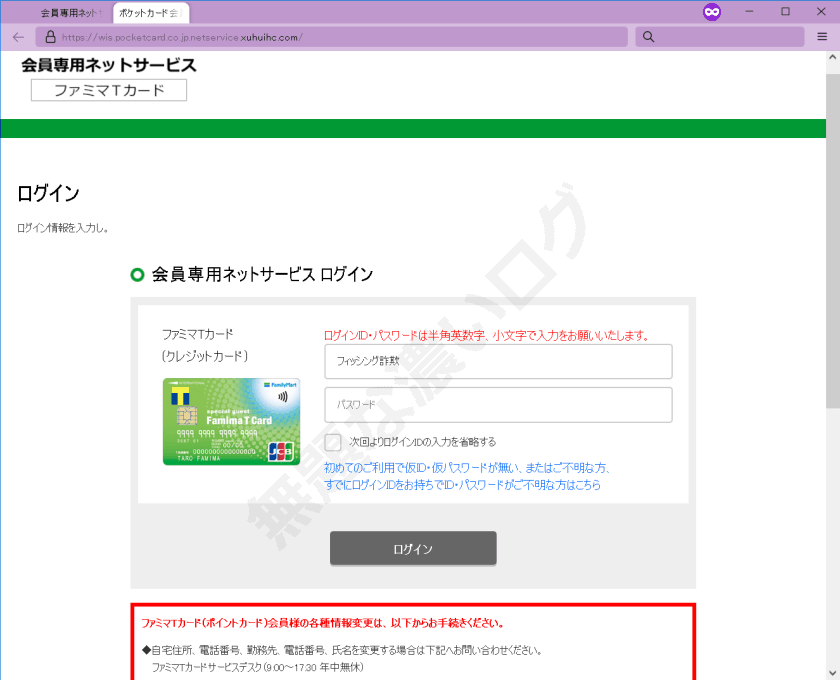Click the label (クレジットカード)
This screenshot has width=840, height=680.
point(205,356)
